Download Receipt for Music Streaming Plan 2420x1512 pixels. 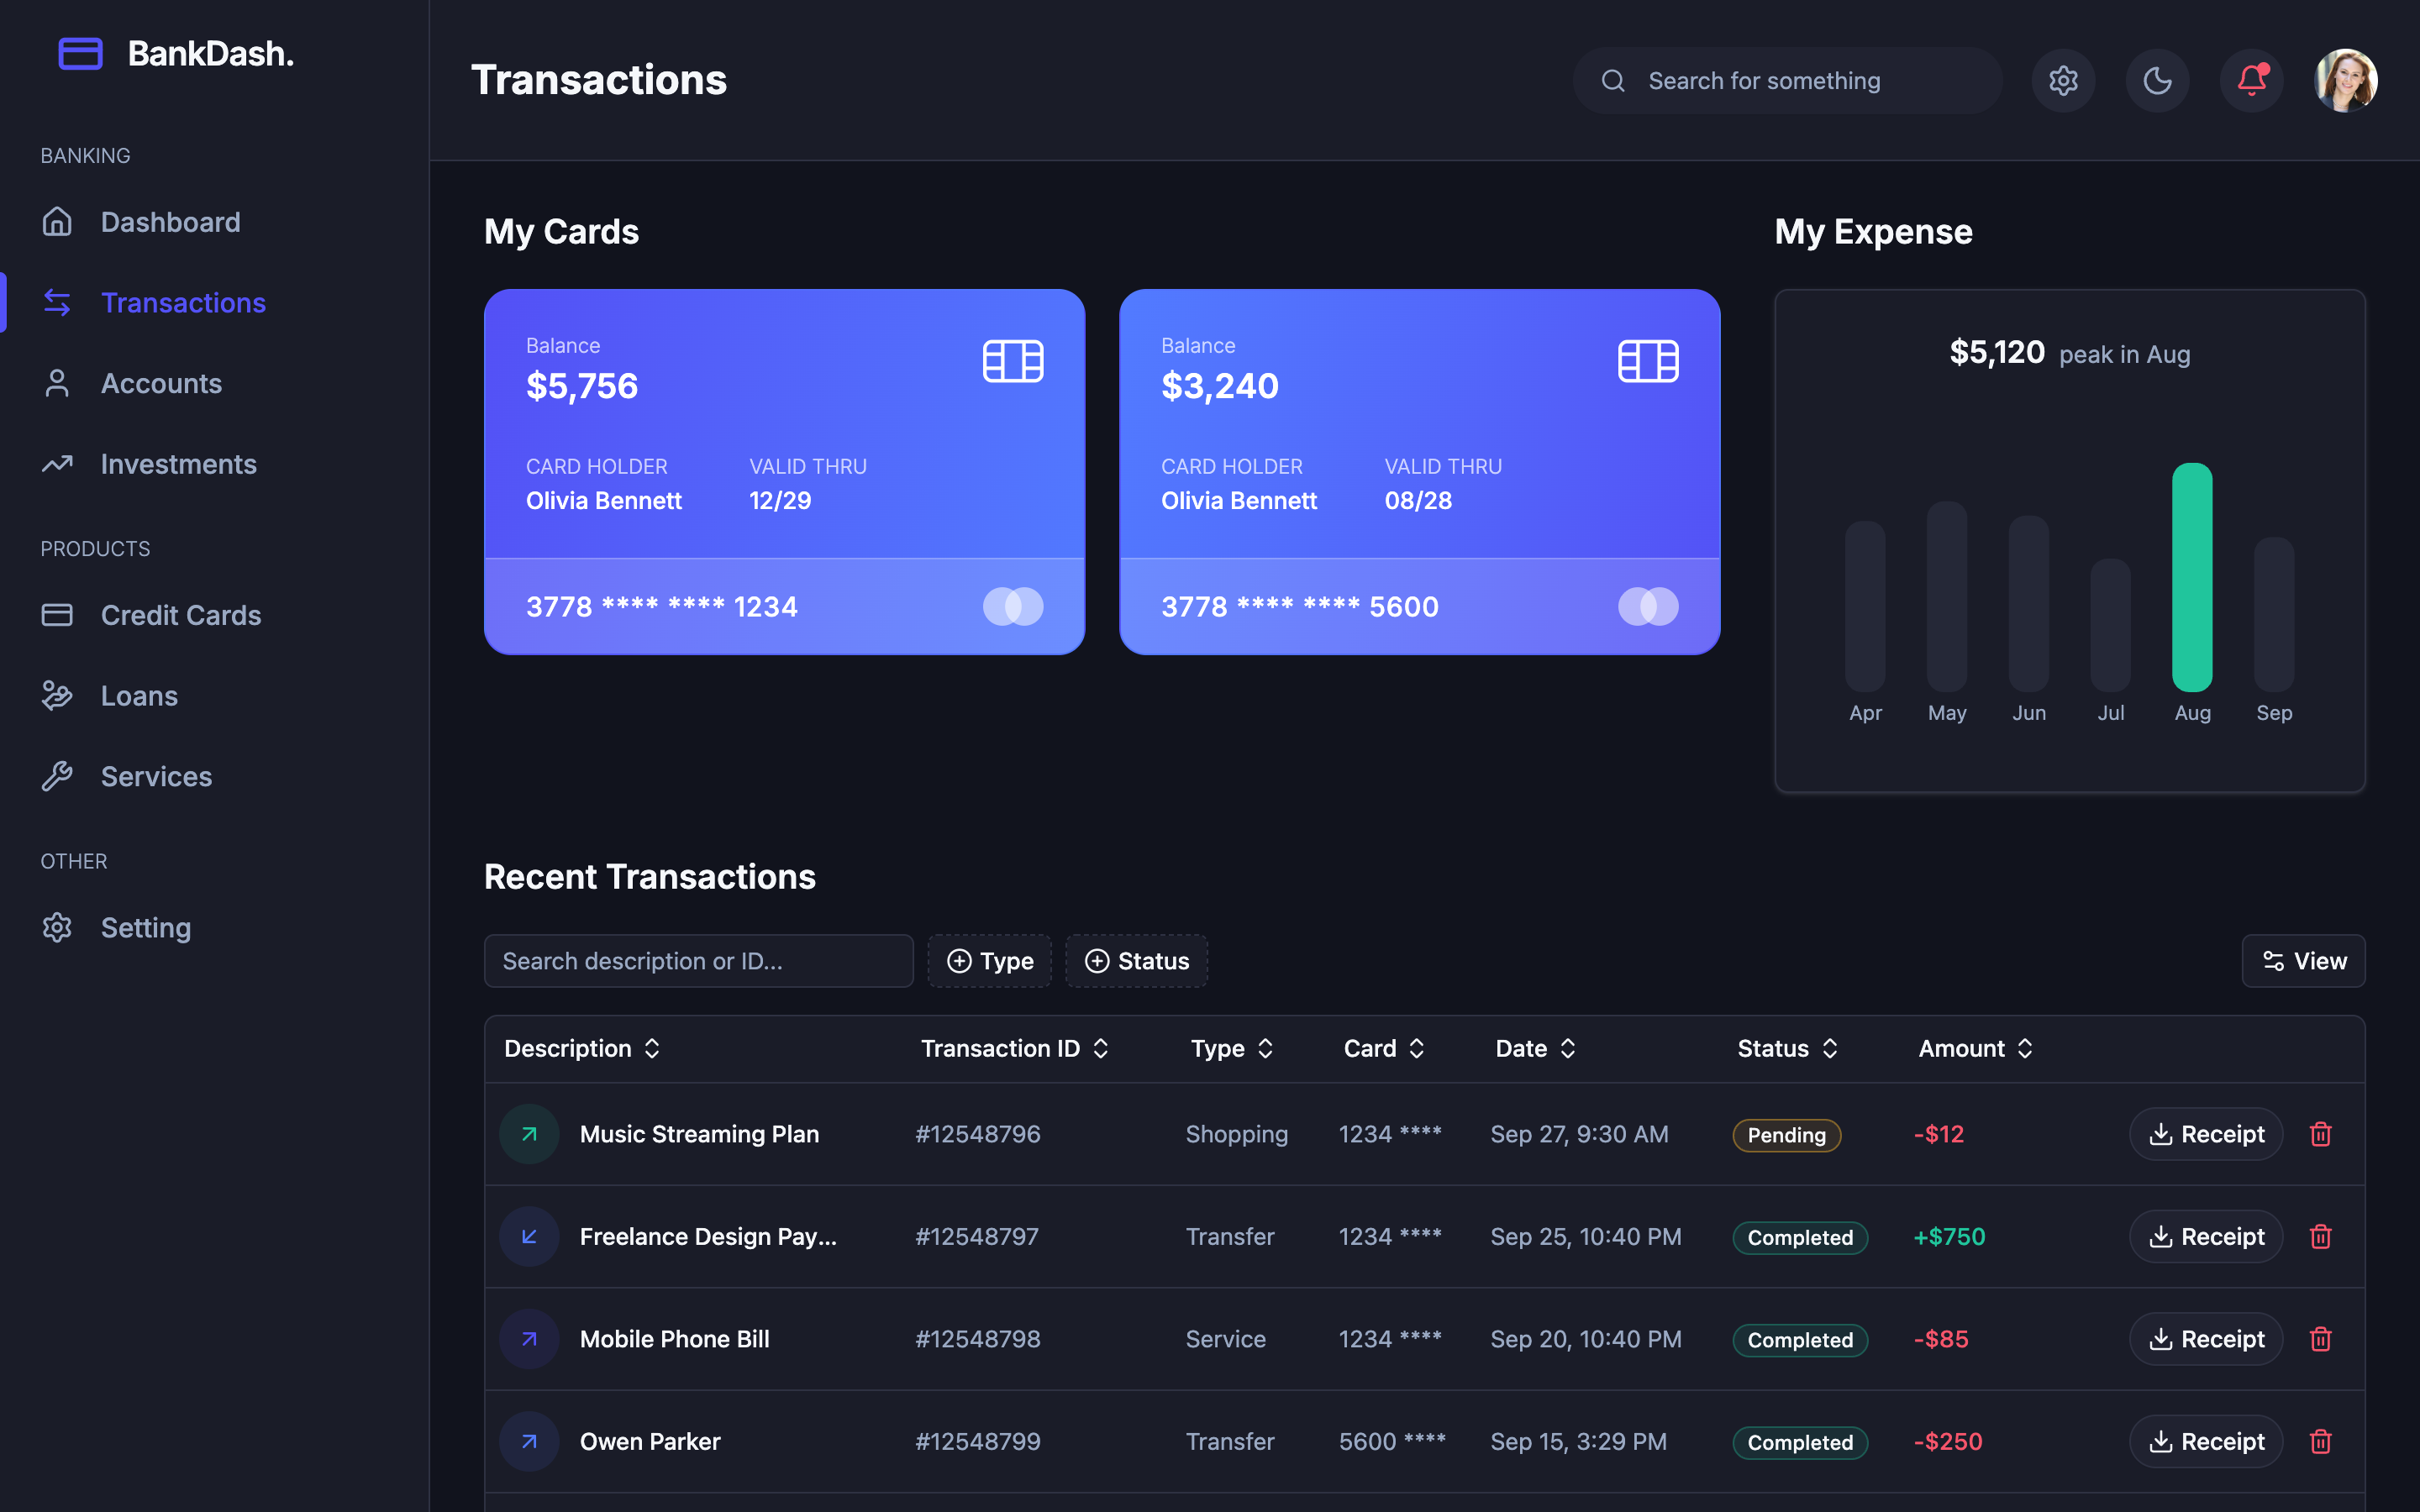[2206, 1134]
